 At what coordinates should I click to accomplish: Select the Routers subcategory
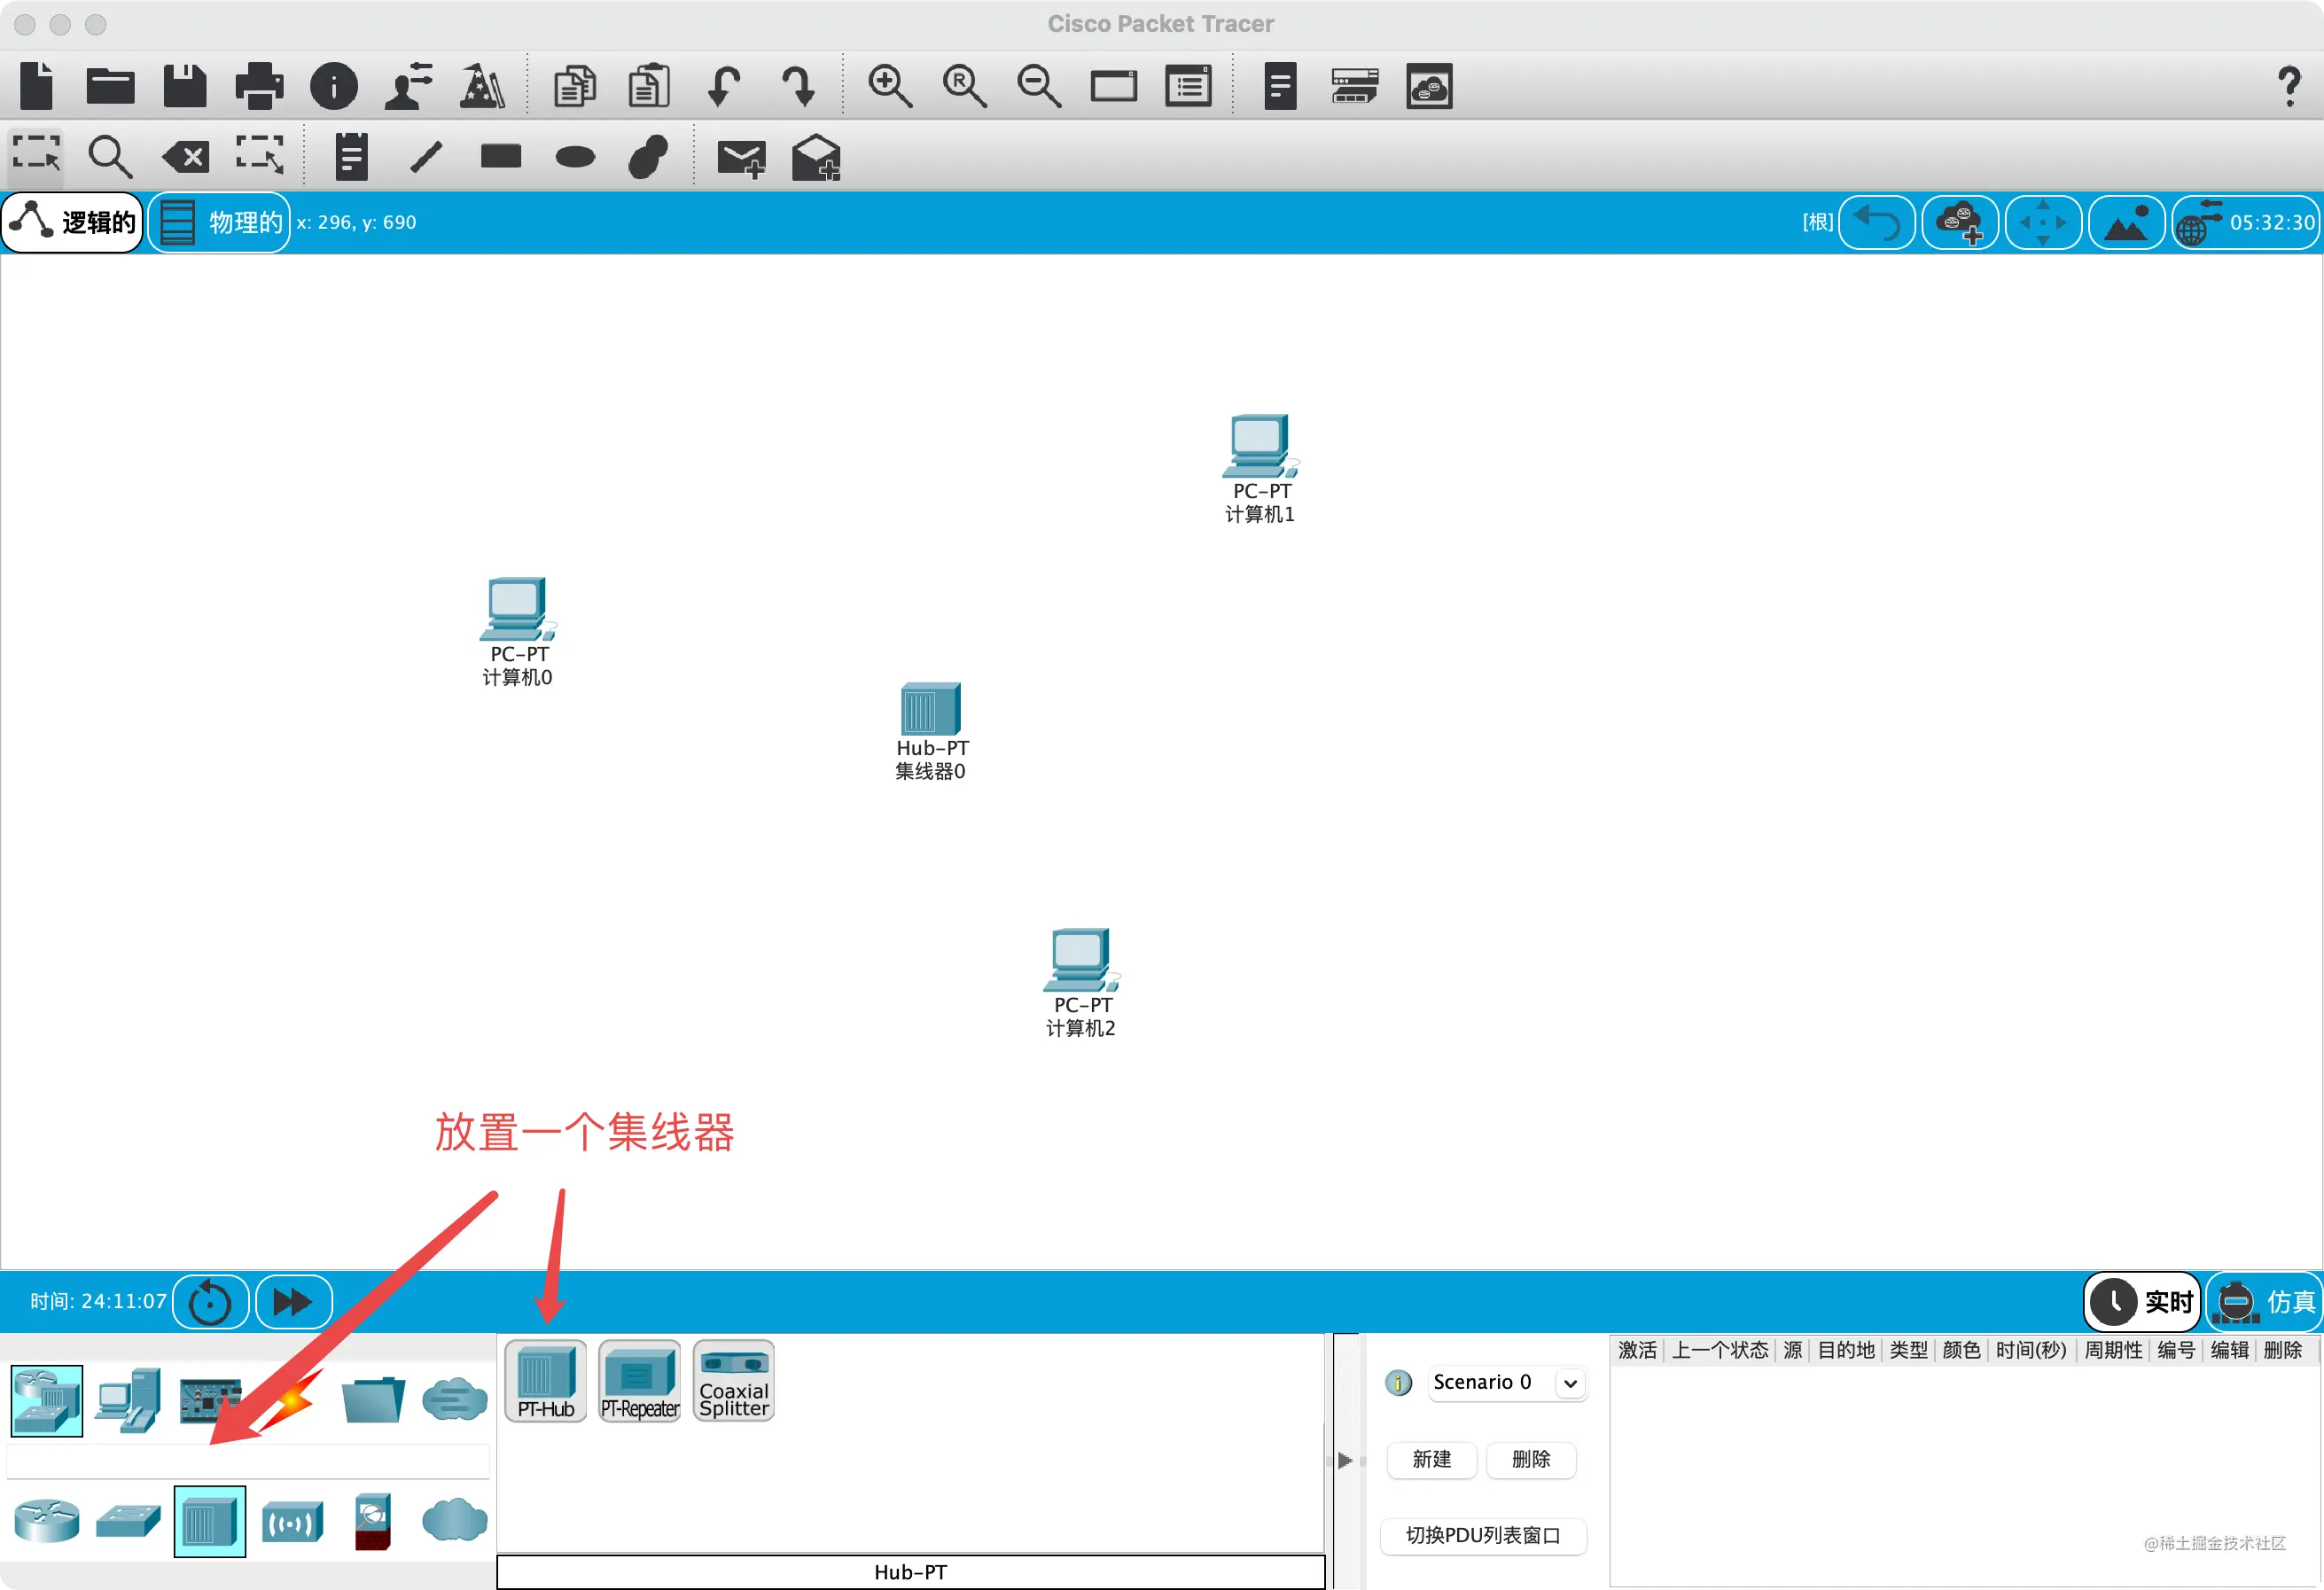46,1521
